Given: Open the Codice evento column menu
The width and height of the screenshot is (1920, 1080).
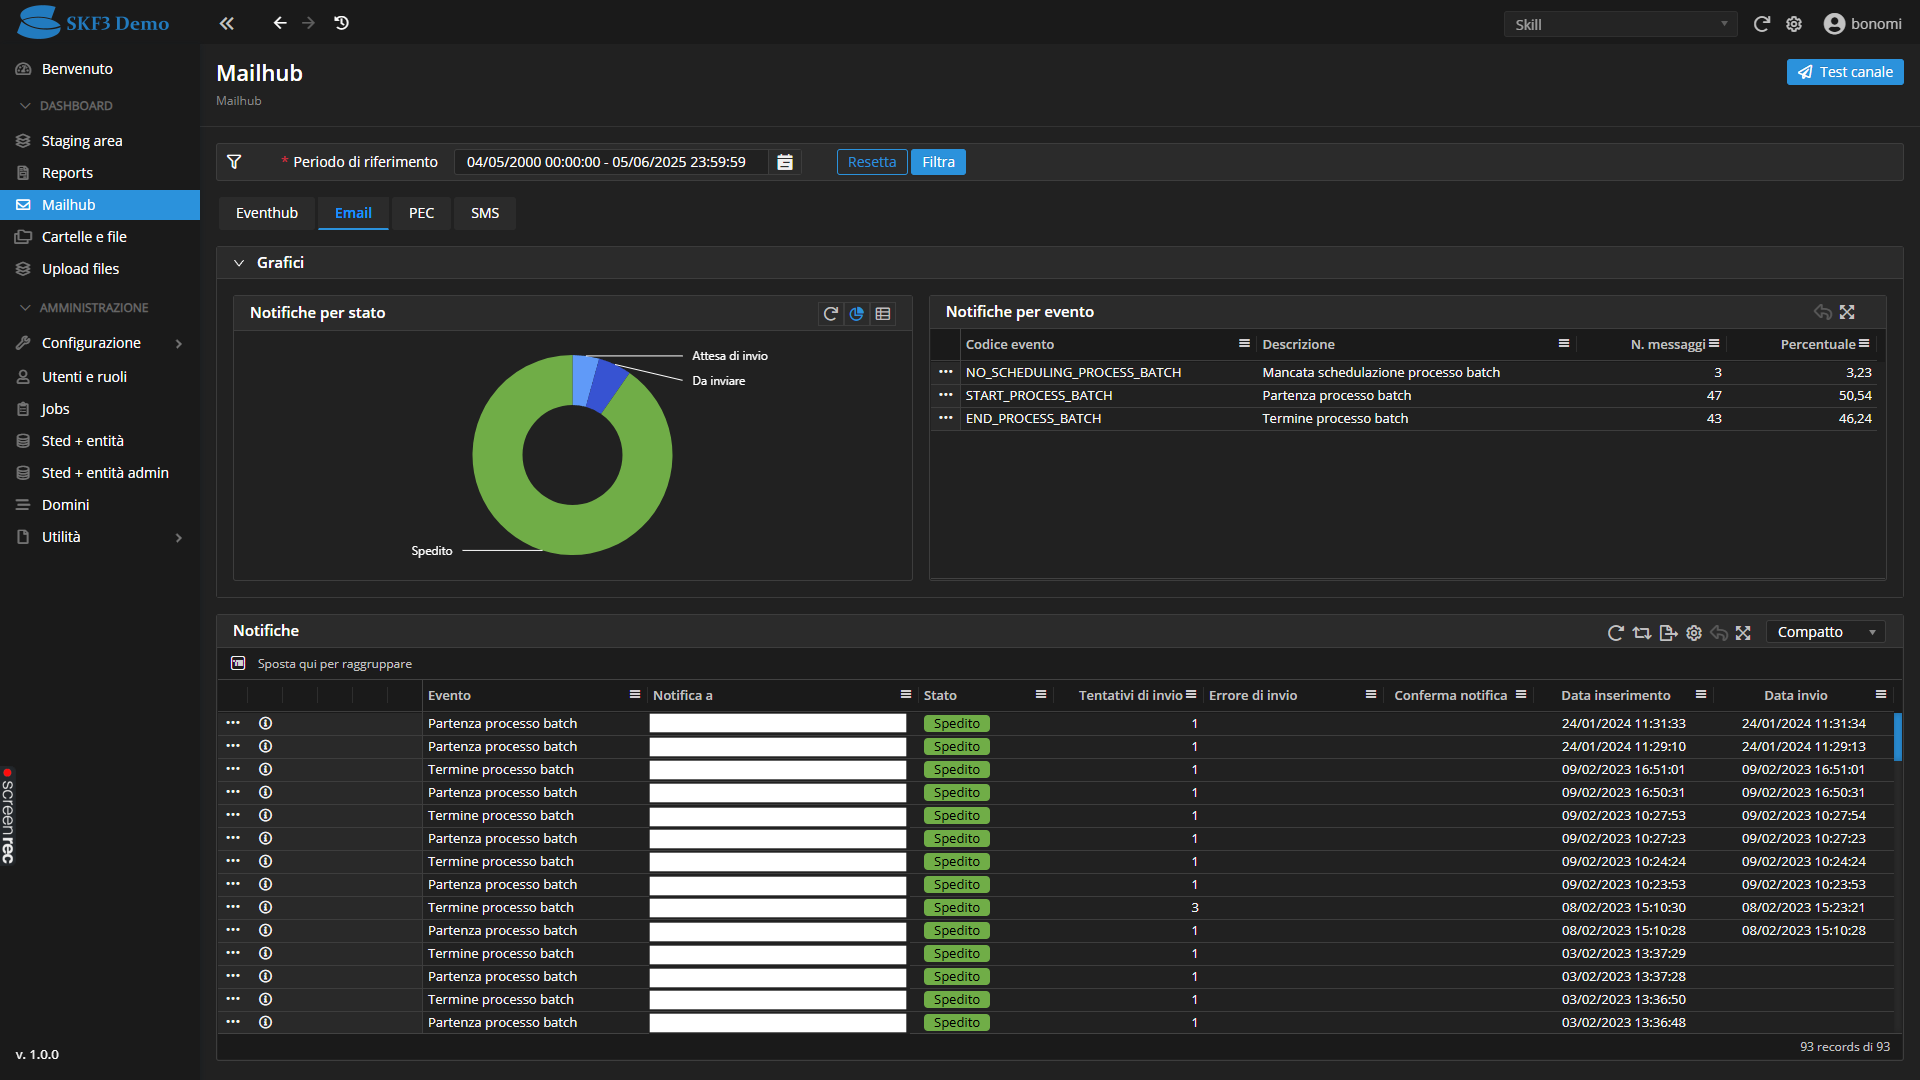Looking at the screenshot, I should click(x=1244, y=344).
